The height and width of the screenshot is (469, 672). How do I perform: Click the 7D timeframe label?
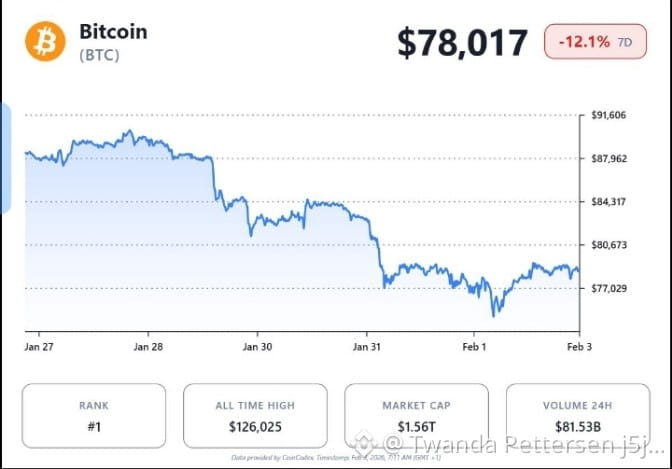624,42
